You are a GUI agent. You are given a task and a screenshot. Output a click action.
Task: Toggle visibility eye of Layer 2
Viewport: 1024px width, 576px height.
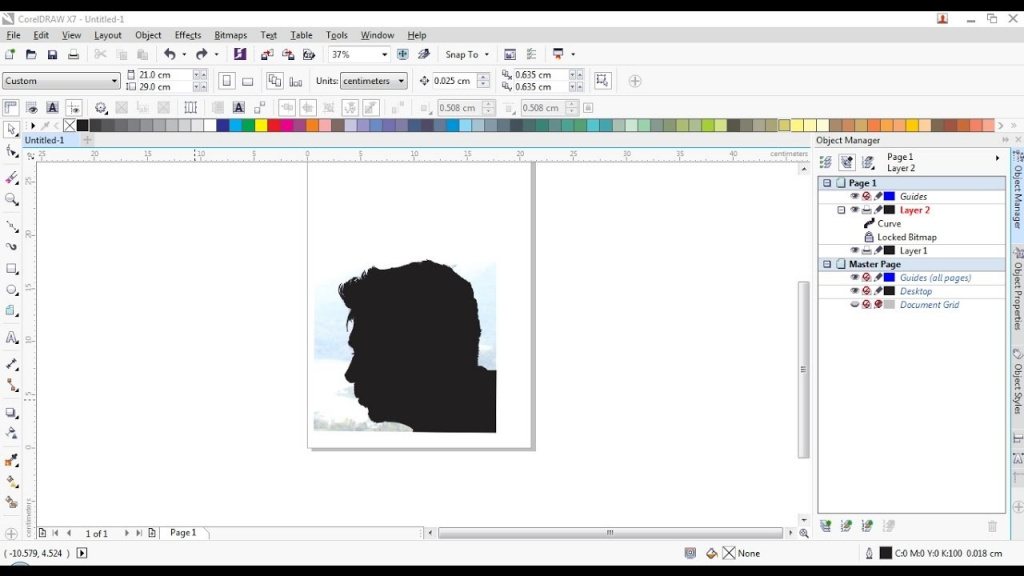click(x=854, y=210)
